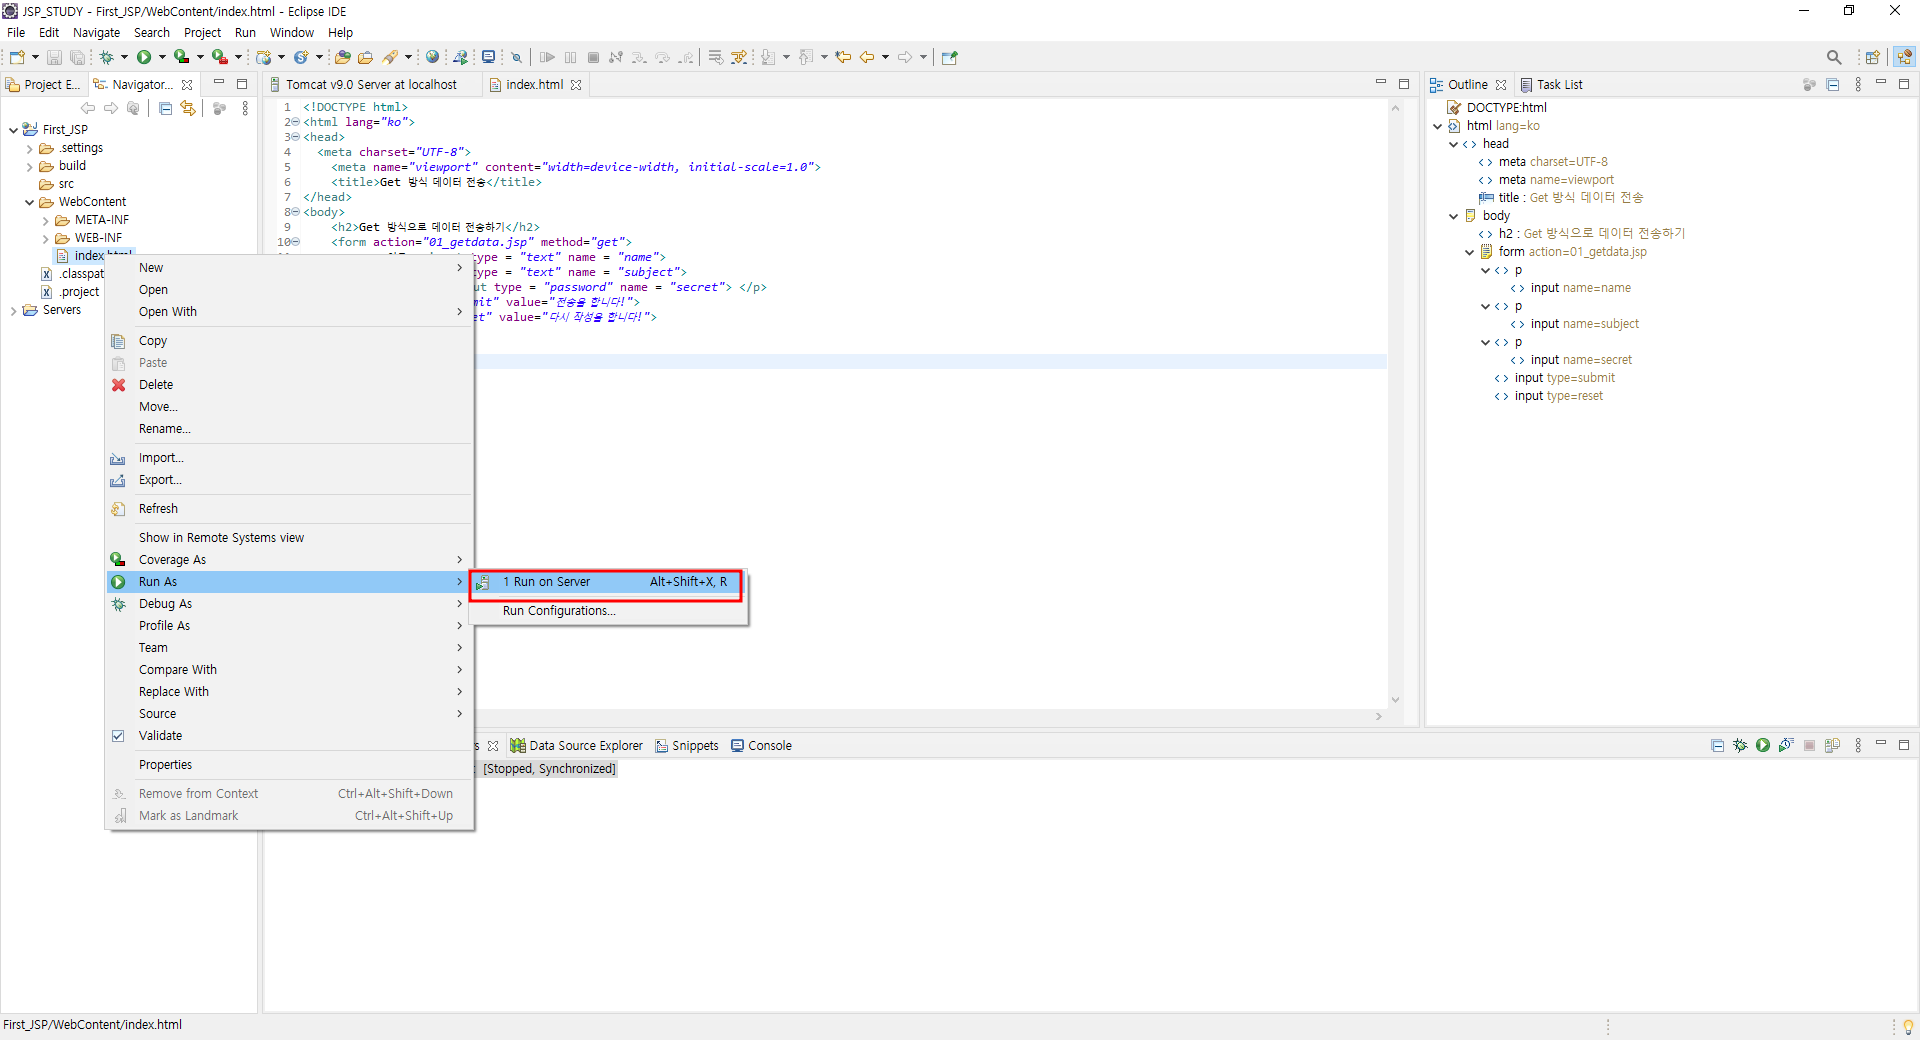Start the server in profile mode icon
This screenshot has height=1040, width=1920.
(1786, 745)
